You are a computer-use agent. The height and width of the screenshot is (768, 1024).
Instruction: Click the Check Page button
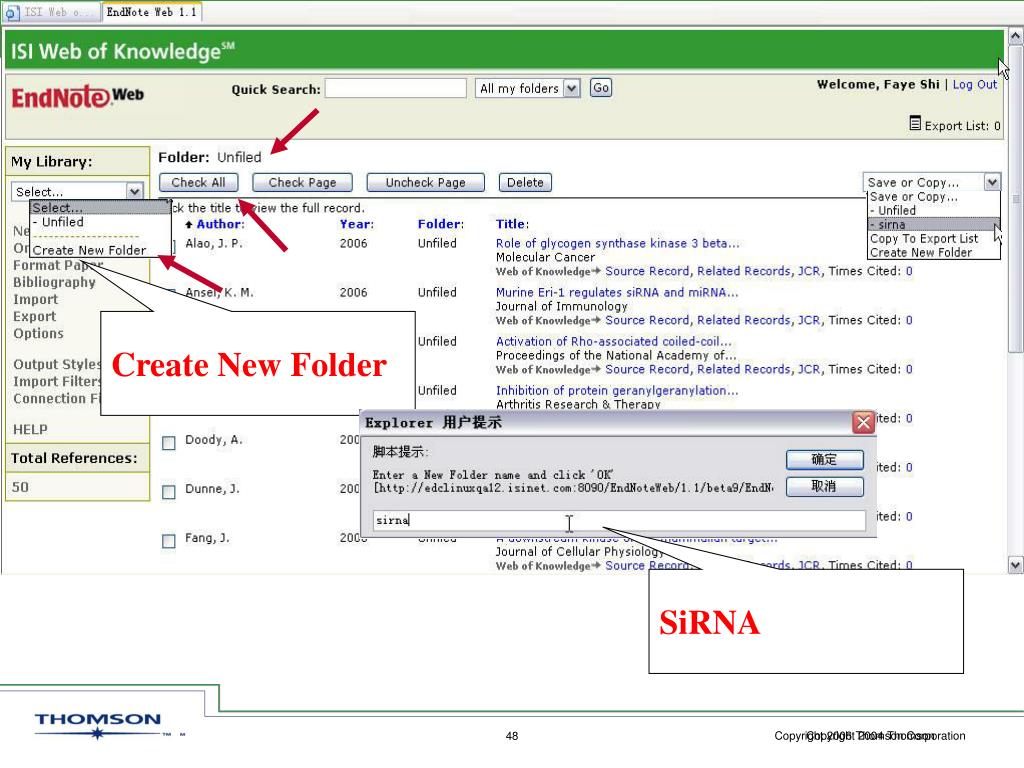(x=302, y=183)
